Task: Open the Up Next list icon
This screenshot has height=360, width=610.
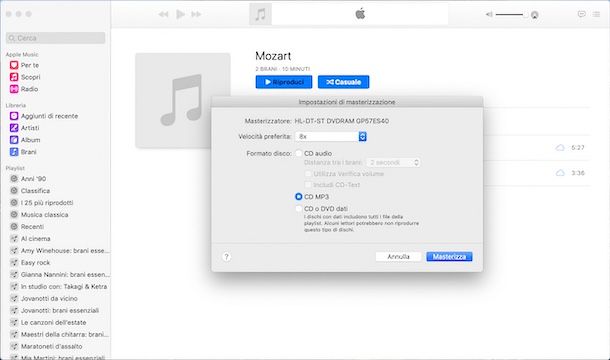Action: pos(596,14)
